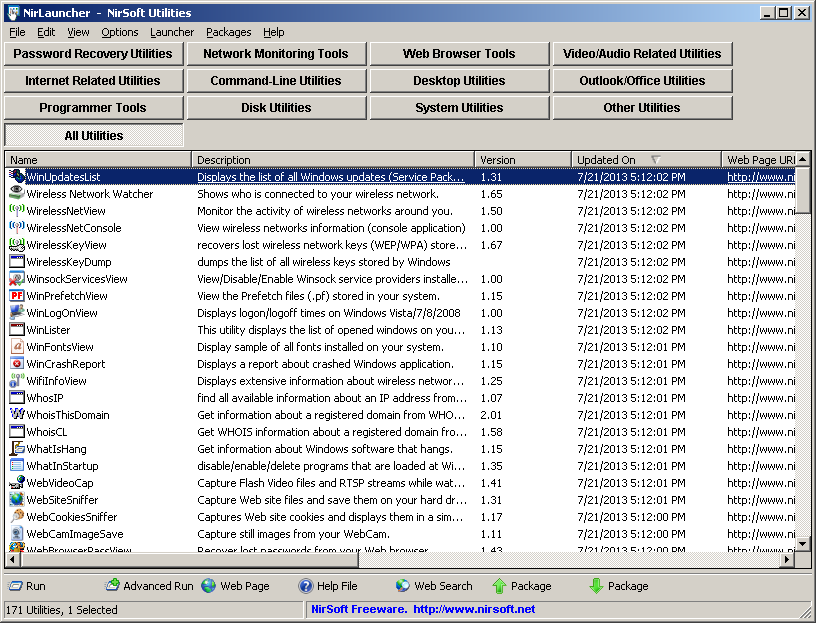Go to next package with down arrow
Screen dimensions: 816x623
[x=619, y=586]
